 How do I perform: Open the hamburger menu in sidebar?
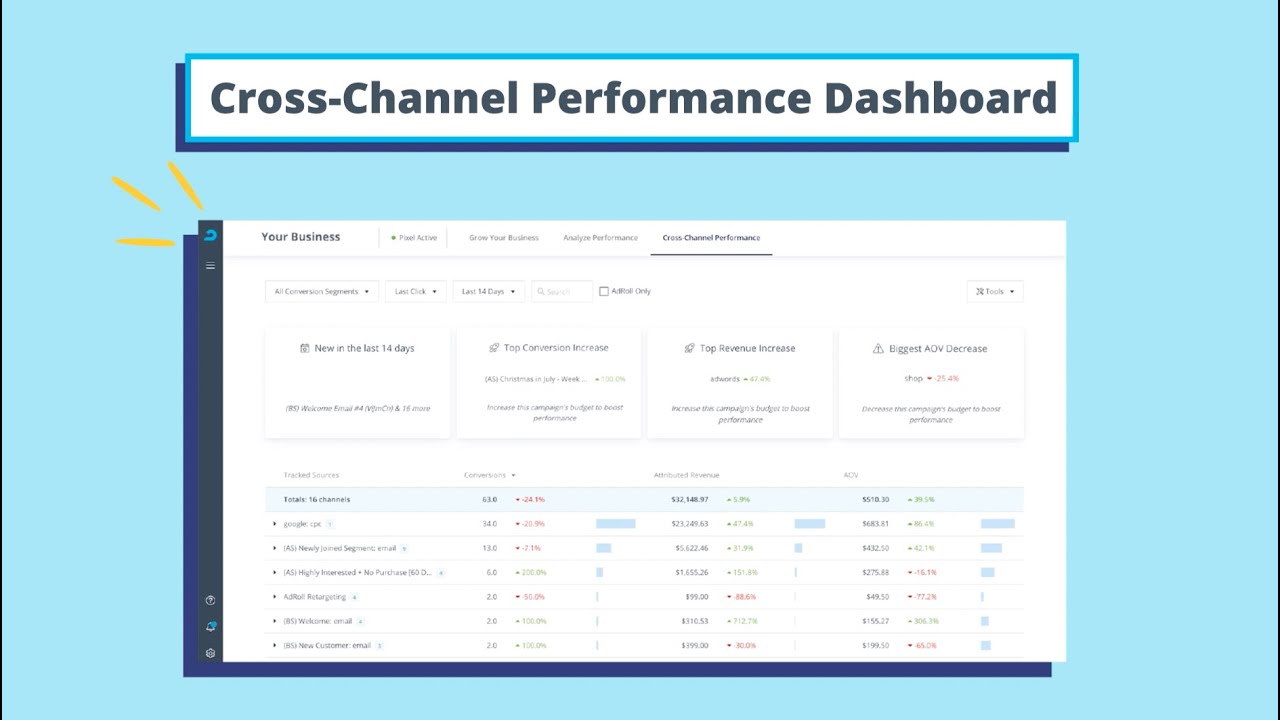click(210, 266)
